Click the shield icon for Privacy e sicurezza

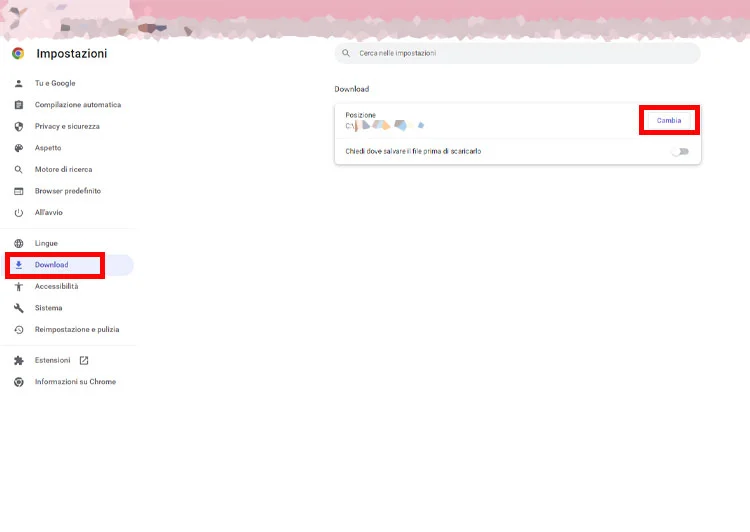pyautogui.click(x=19, y=127)
